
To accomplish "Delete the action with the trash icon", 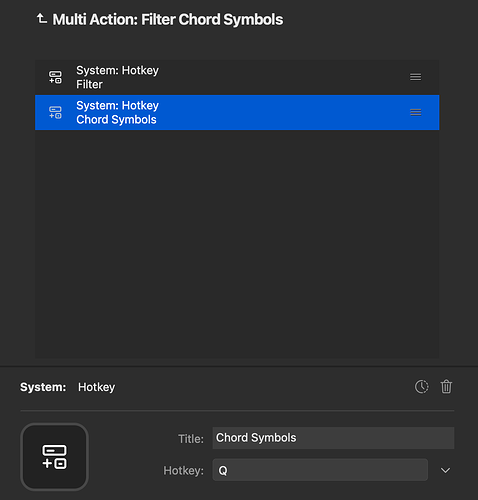I will click(x=446, y=387).
